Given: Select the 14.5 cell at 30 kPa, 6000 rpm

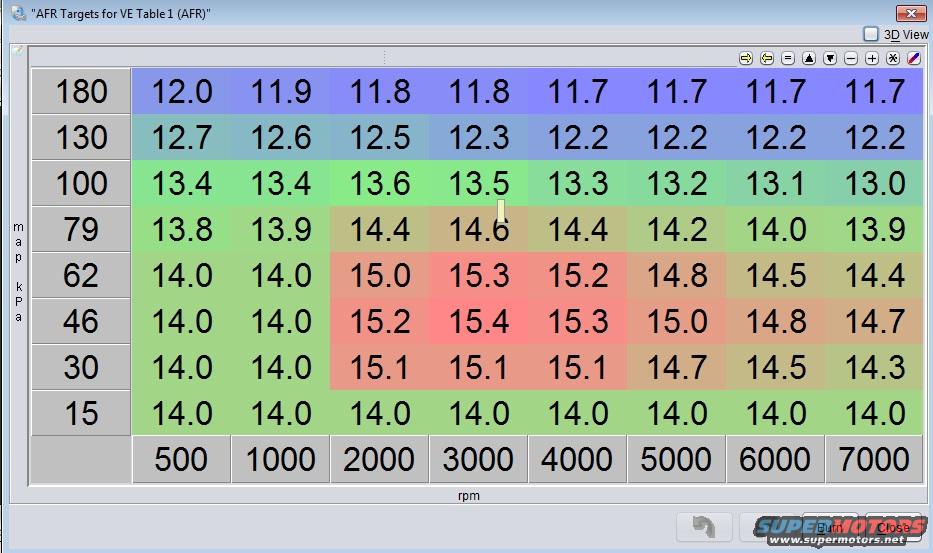Looking at the screenshot, I should [x=775, y=367].
